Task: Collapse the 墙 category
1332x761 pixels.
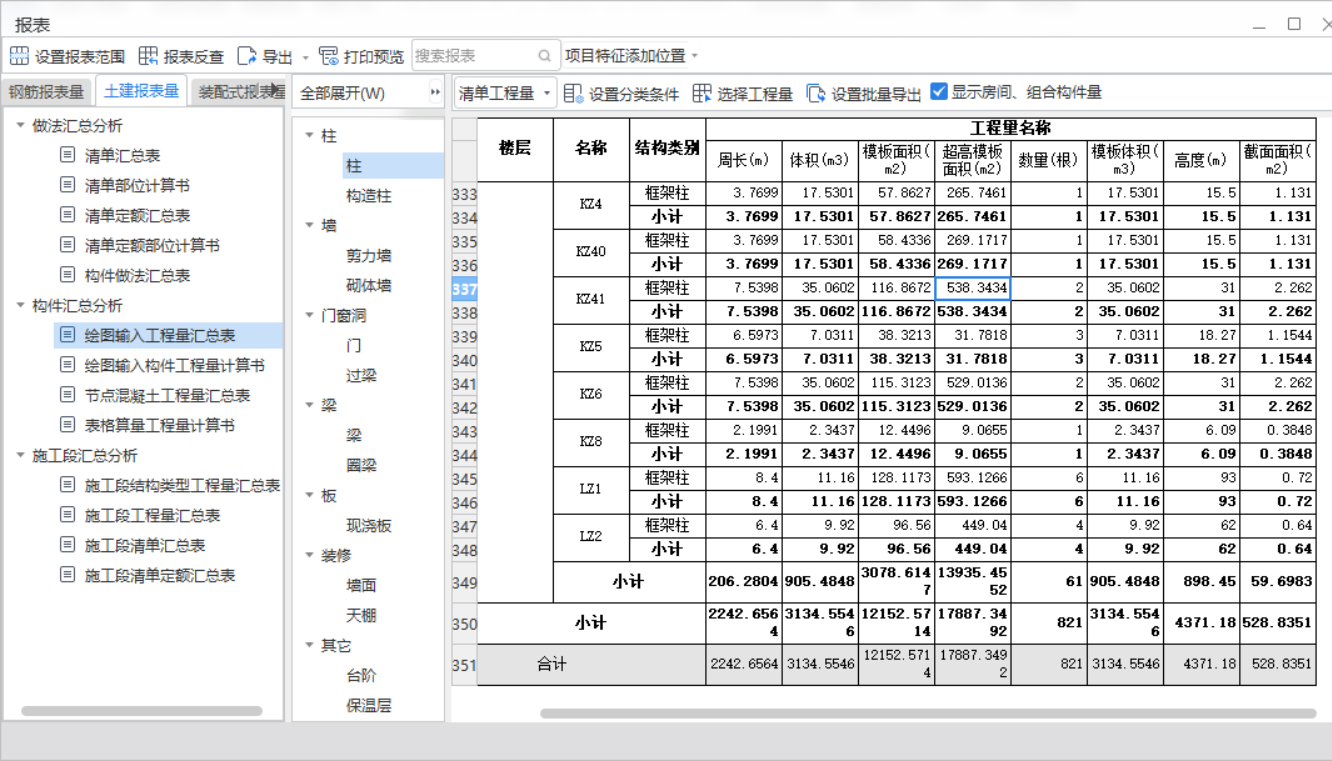Action: coord(310,225)
